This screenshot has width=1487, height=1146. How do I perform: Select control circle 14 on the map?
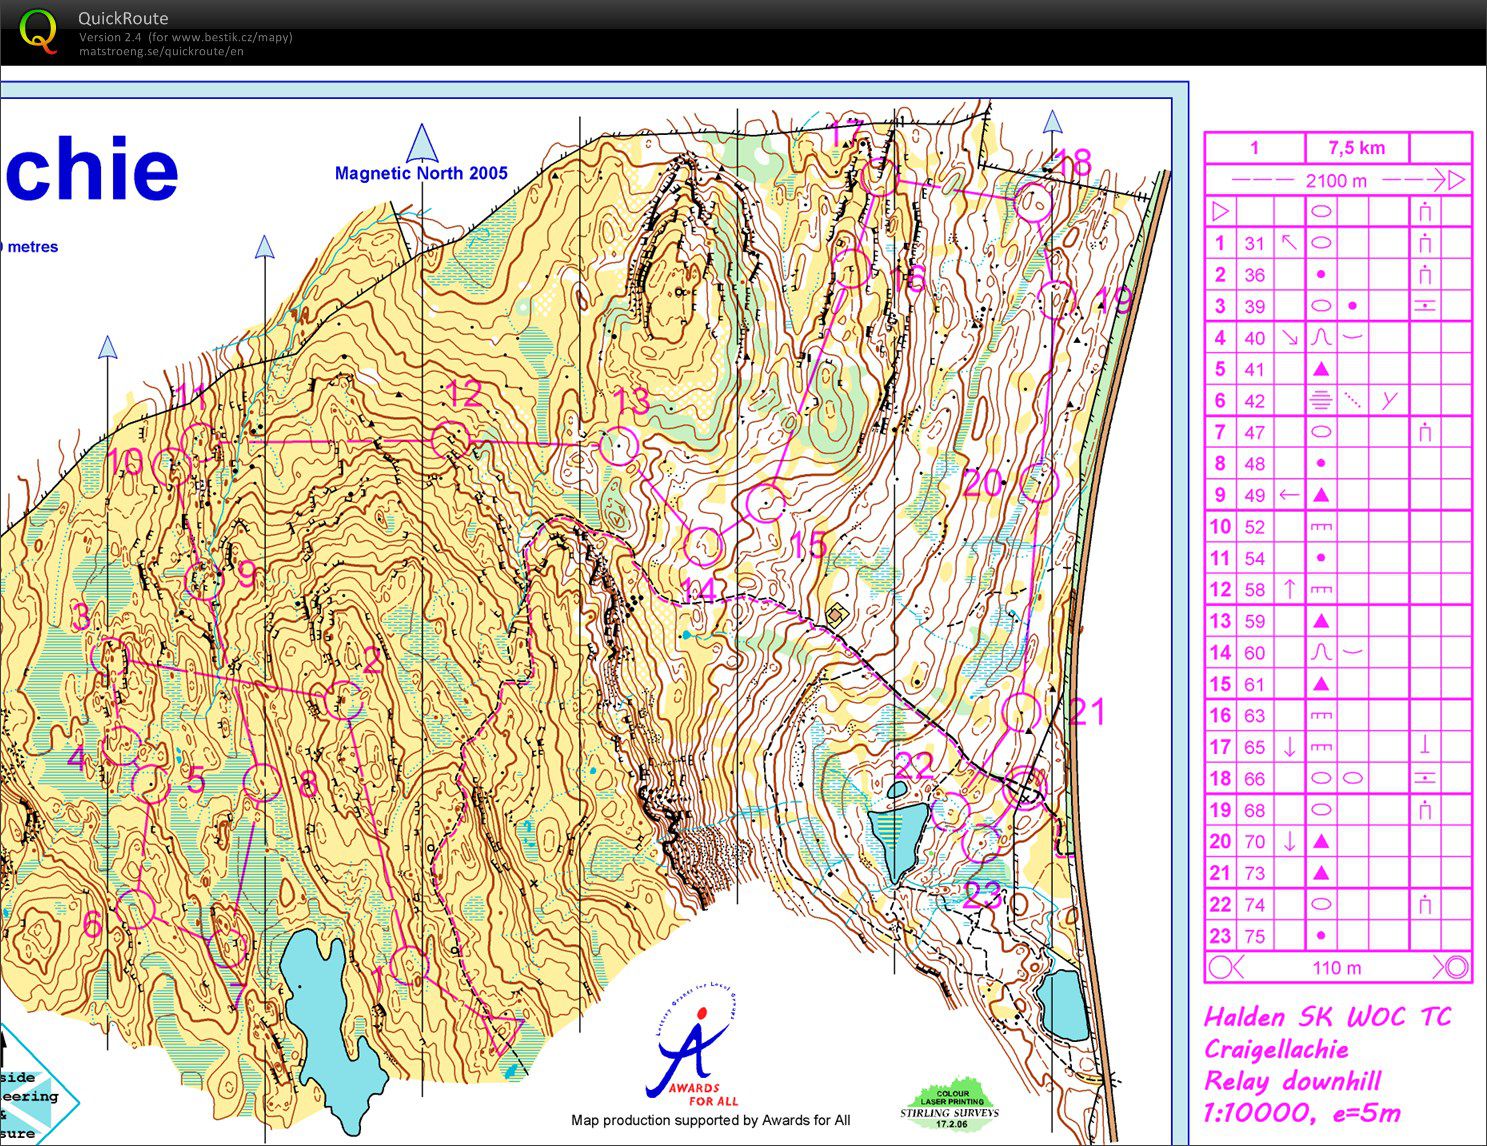click(703, 546)
